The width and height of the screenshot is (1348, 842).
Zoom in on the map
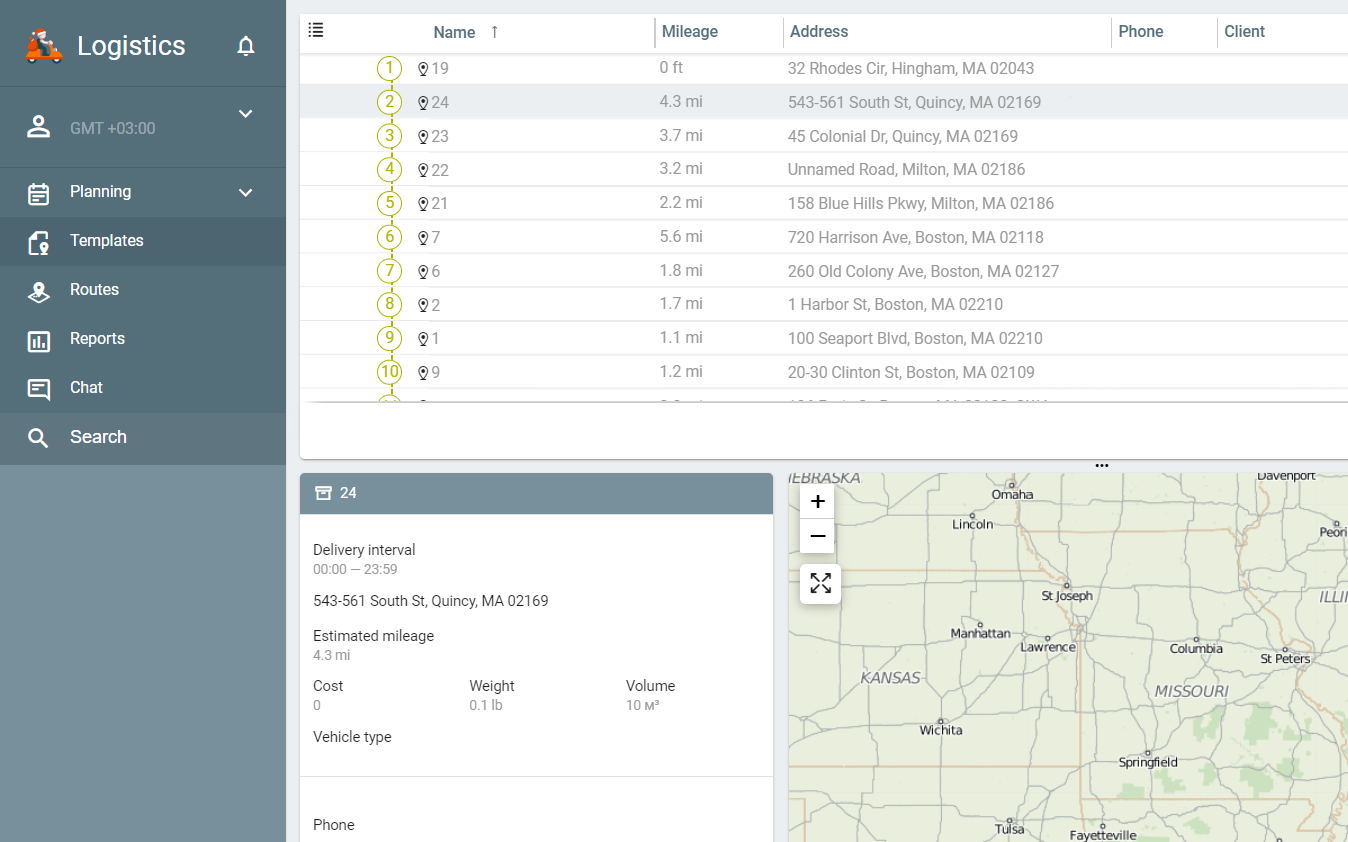(817, 502)
